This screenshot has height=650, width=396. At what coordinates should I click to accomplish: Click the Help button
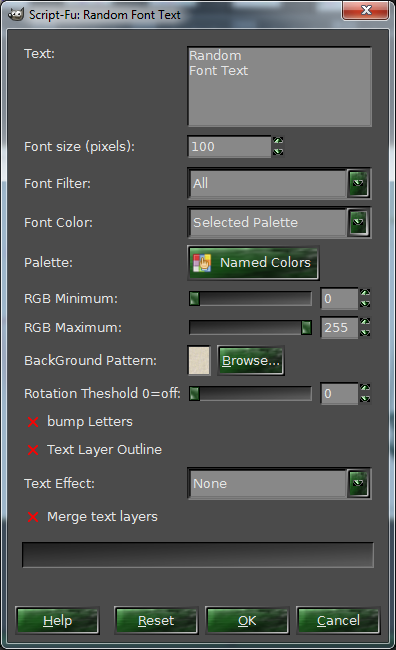58,621
